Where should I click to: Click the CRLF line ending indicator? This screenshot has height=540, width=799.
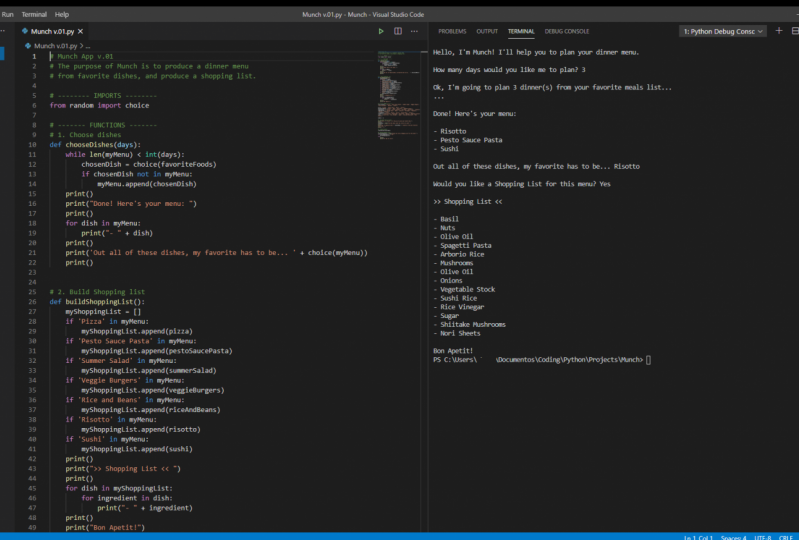(785, 537)
